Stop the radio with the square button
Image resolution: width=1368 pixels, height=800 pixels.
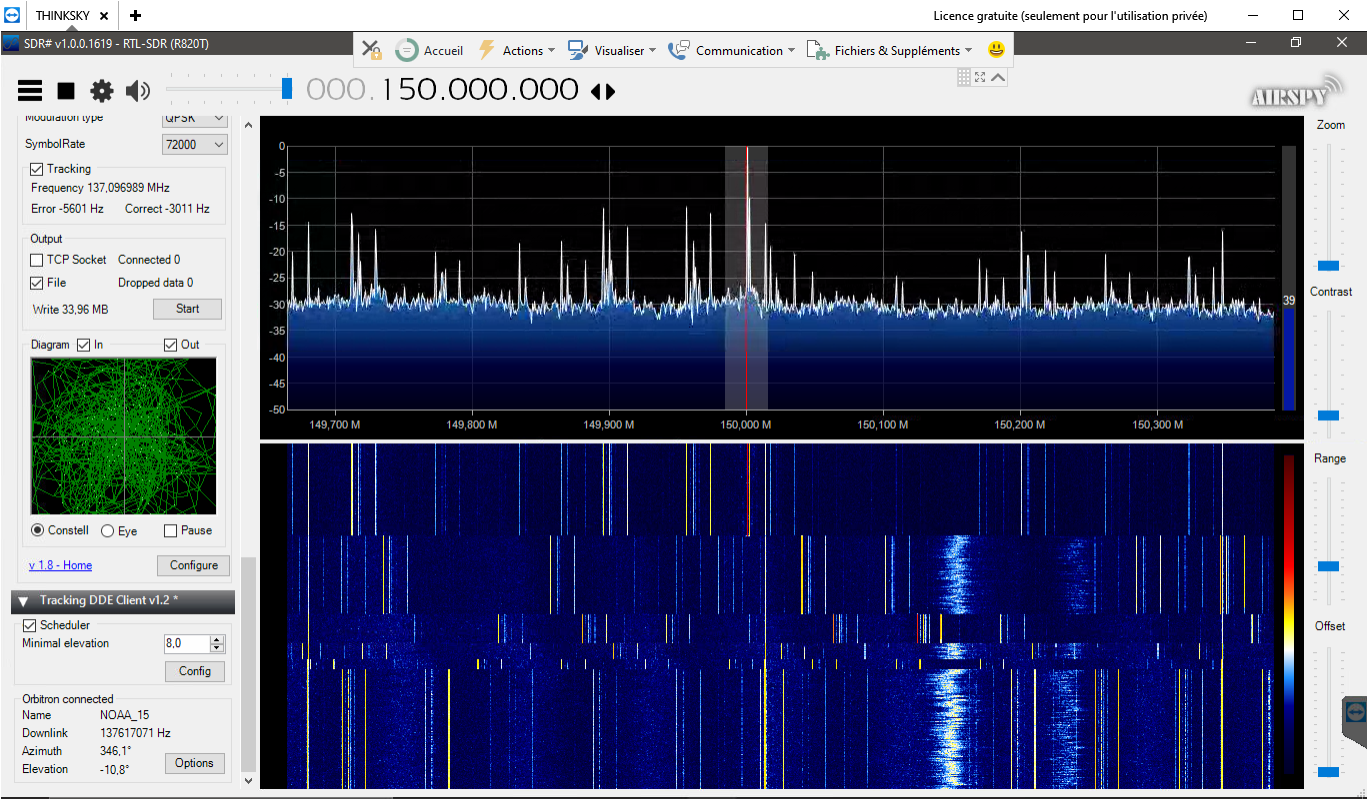[x=66, y=91]
